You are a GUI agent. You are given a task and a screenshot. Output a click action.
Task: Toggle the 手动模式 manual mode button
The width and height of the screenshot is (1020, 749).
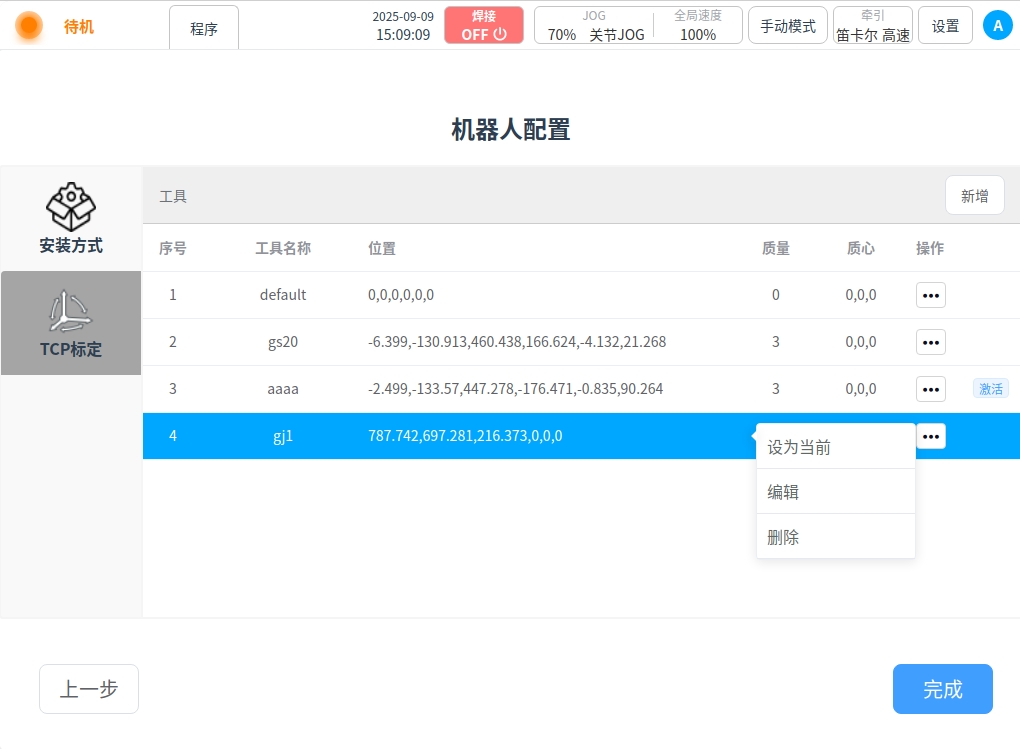tap(787, 26)
